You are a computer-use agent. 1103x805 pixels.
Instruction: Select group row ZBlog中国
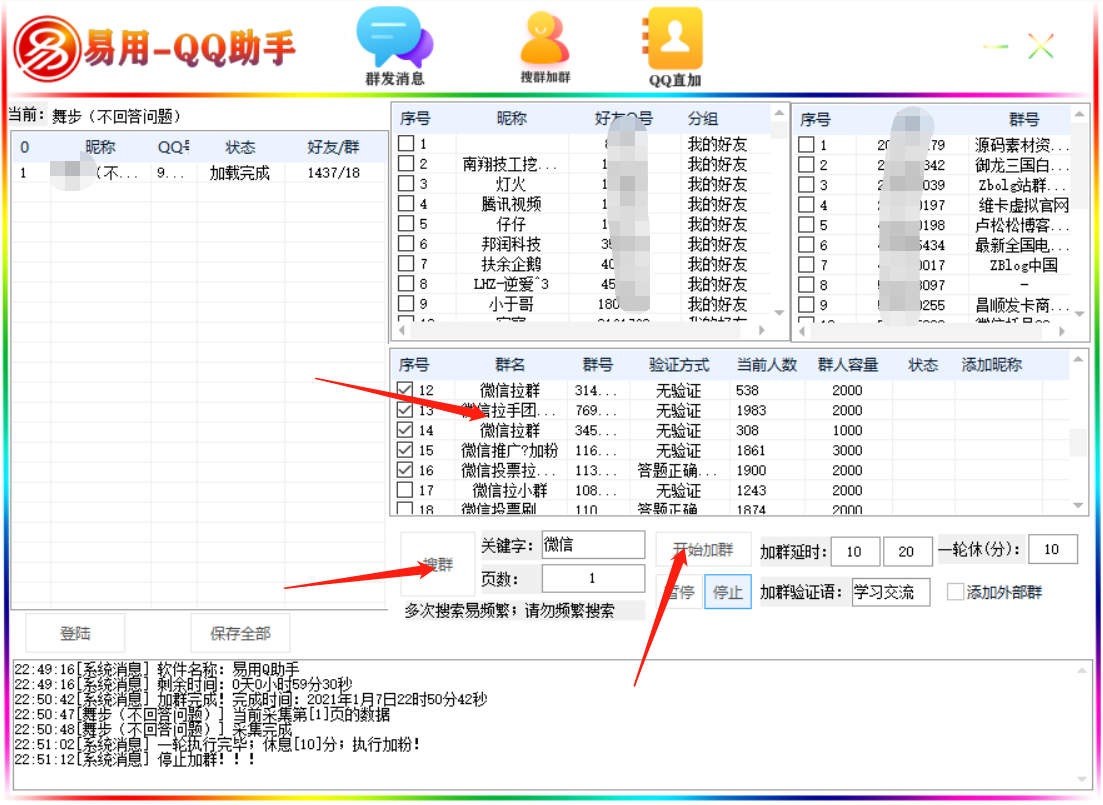(x=933, y=265)
